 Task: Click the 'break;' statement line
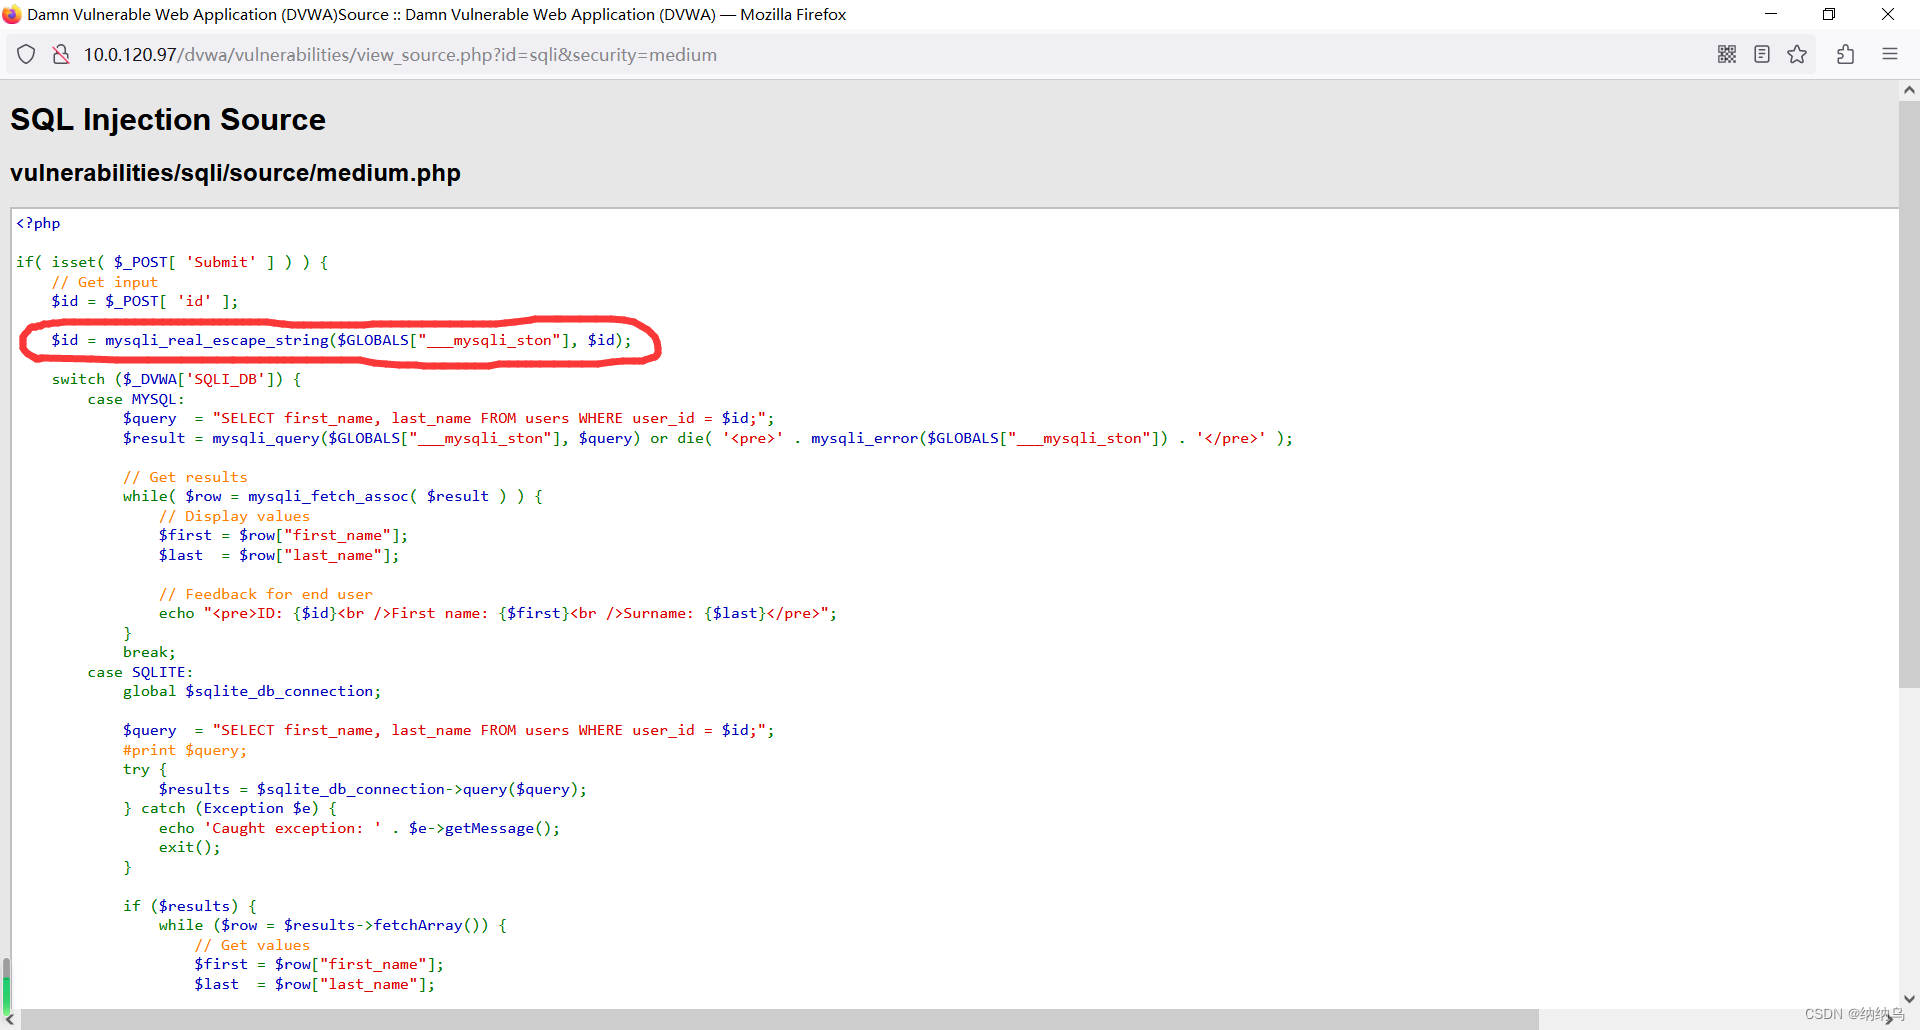pos(149,652)
